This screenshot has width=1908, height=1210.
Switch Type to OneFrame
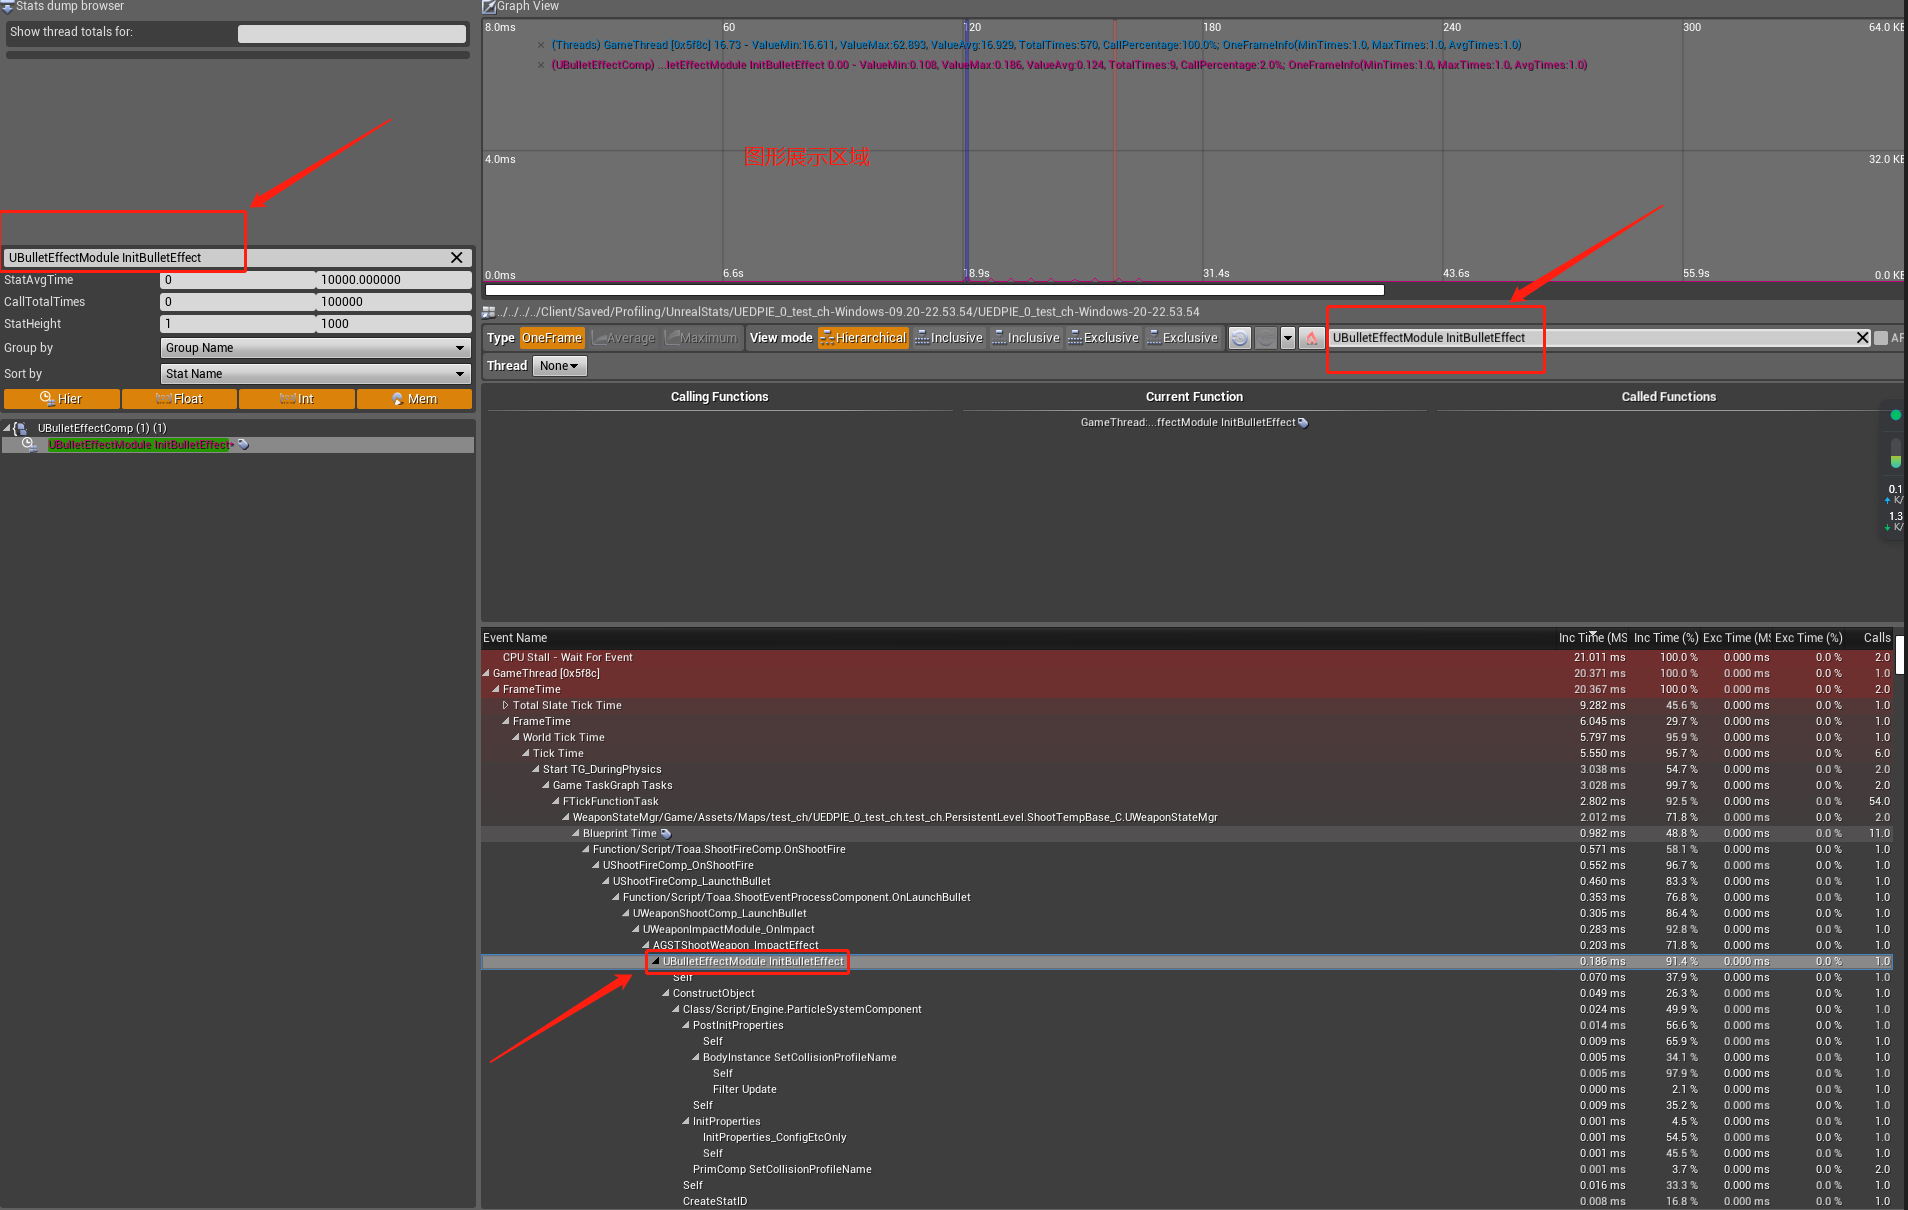tap(553, 338)
